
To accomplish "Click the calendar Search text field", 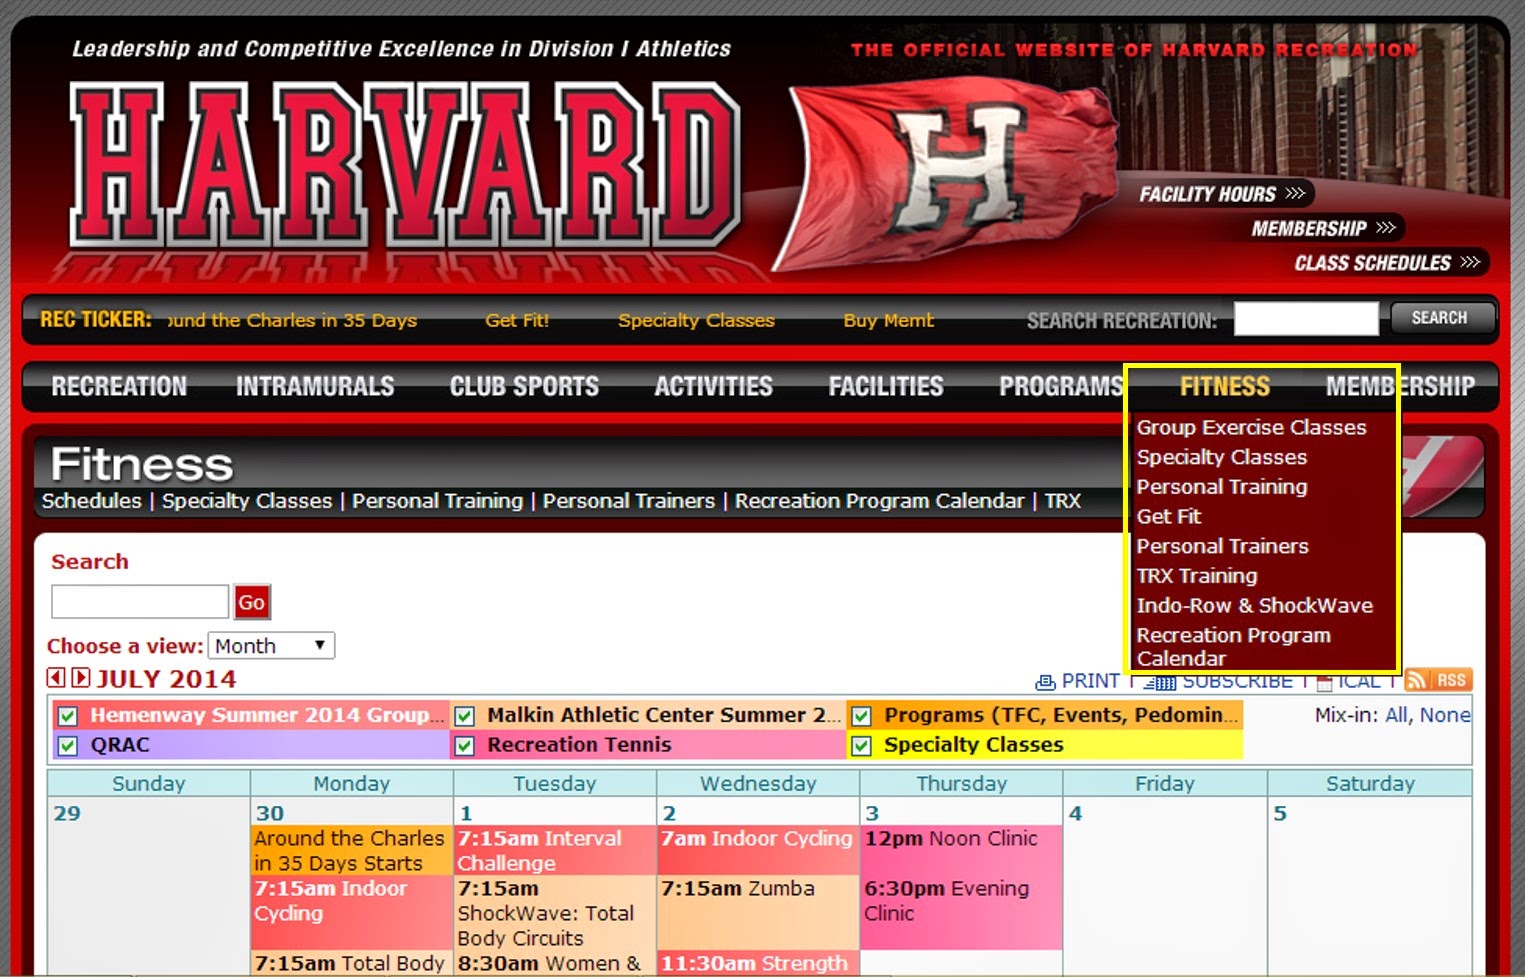I will tap(140, 602).
